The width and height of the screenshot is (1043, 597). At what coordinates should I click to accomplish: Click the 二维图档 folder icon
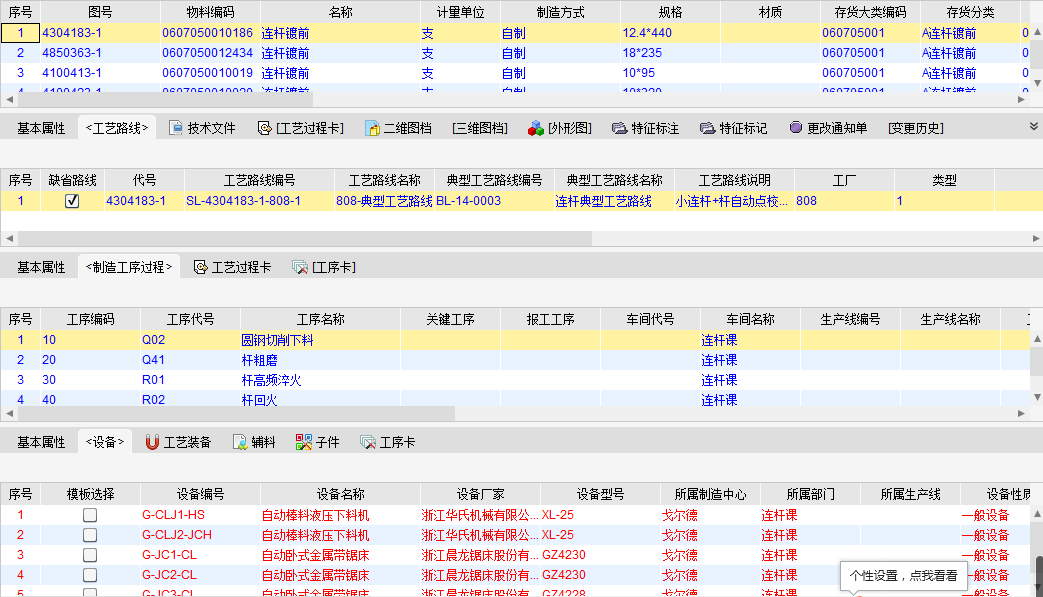point(372,128)
